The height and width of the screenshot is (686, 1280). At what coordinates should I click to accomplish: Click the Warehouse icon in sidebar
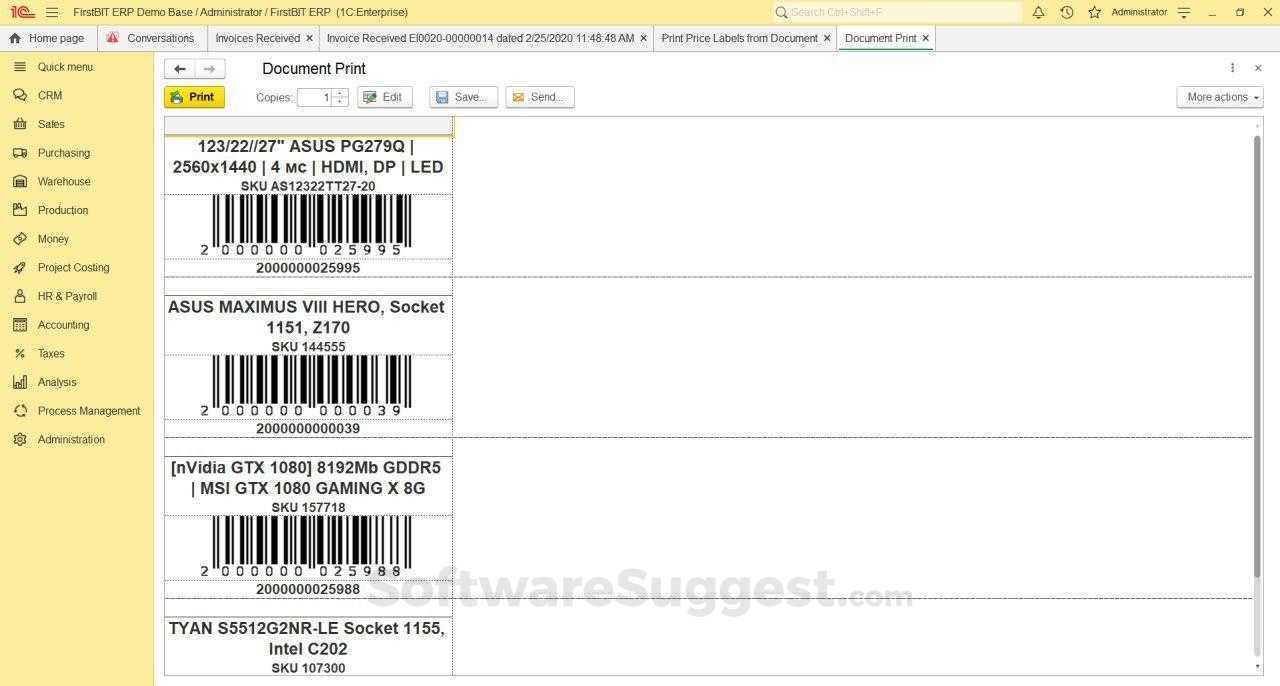20,181
